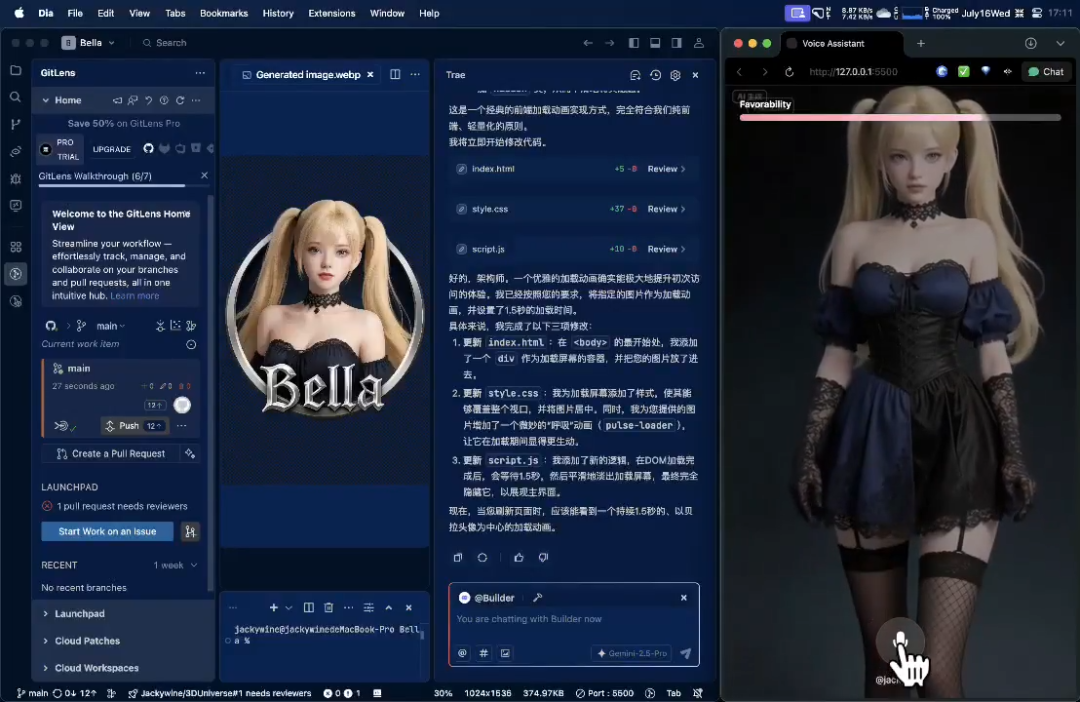Split the Generated image.webp editor
This screenshot has height=702, width=1080.
(x=395, y=74)
